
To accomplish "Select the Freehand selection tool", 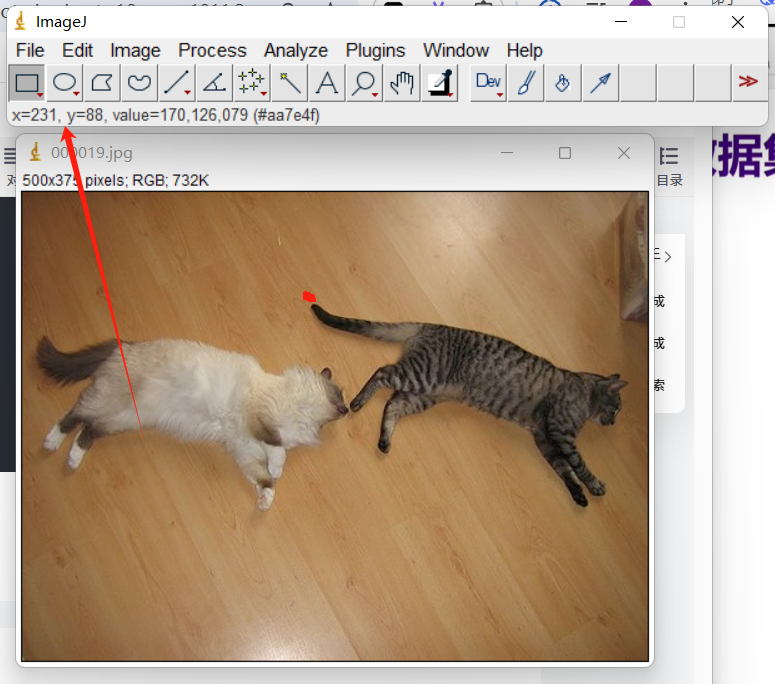I will (139, 83).
